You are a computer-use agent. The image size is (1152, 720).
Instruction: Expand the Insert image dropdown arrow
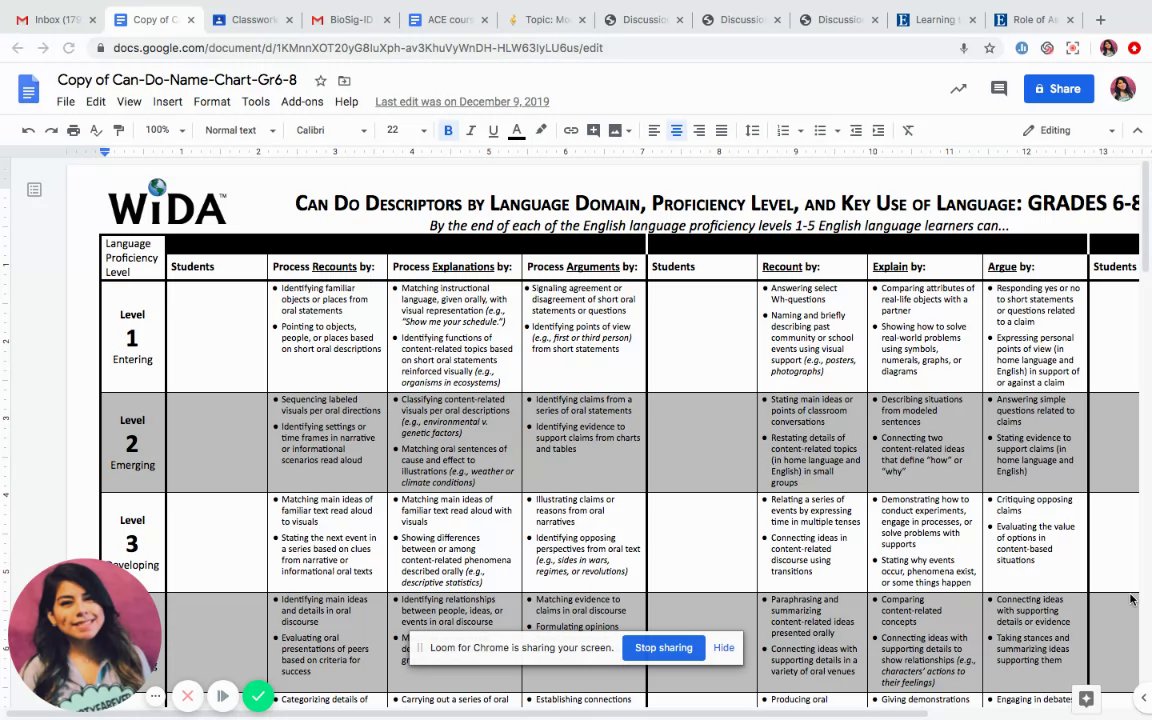pos(629,131)
